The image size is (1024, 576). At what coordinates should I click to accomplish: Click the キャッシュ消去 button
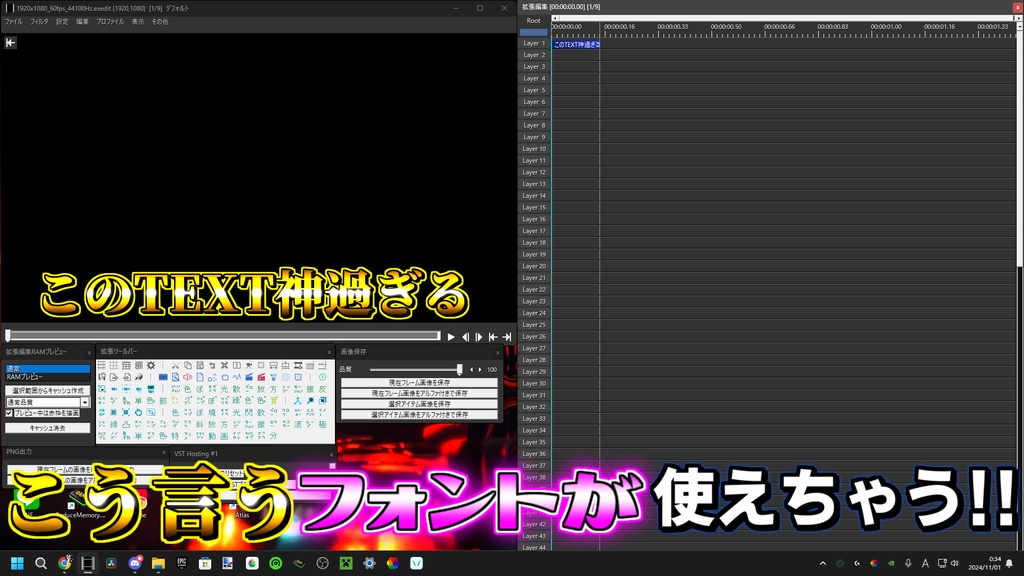(x=48, y=428)
